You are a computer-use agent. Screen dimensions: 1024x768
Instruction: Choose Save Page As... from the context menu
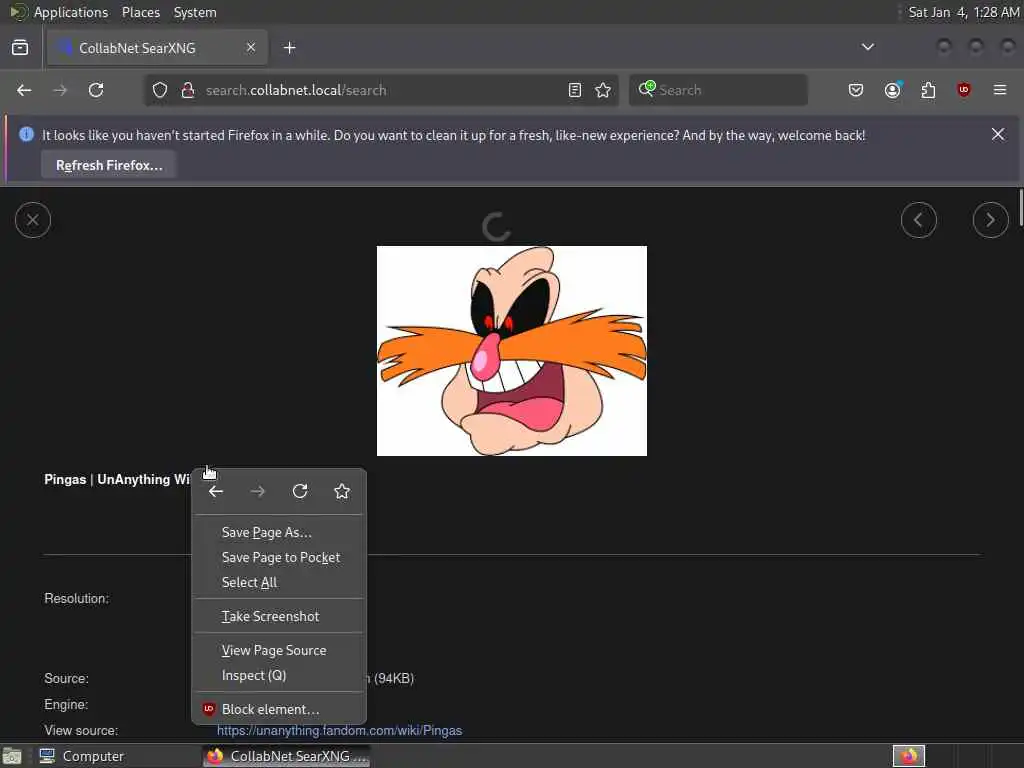[280, 532]
